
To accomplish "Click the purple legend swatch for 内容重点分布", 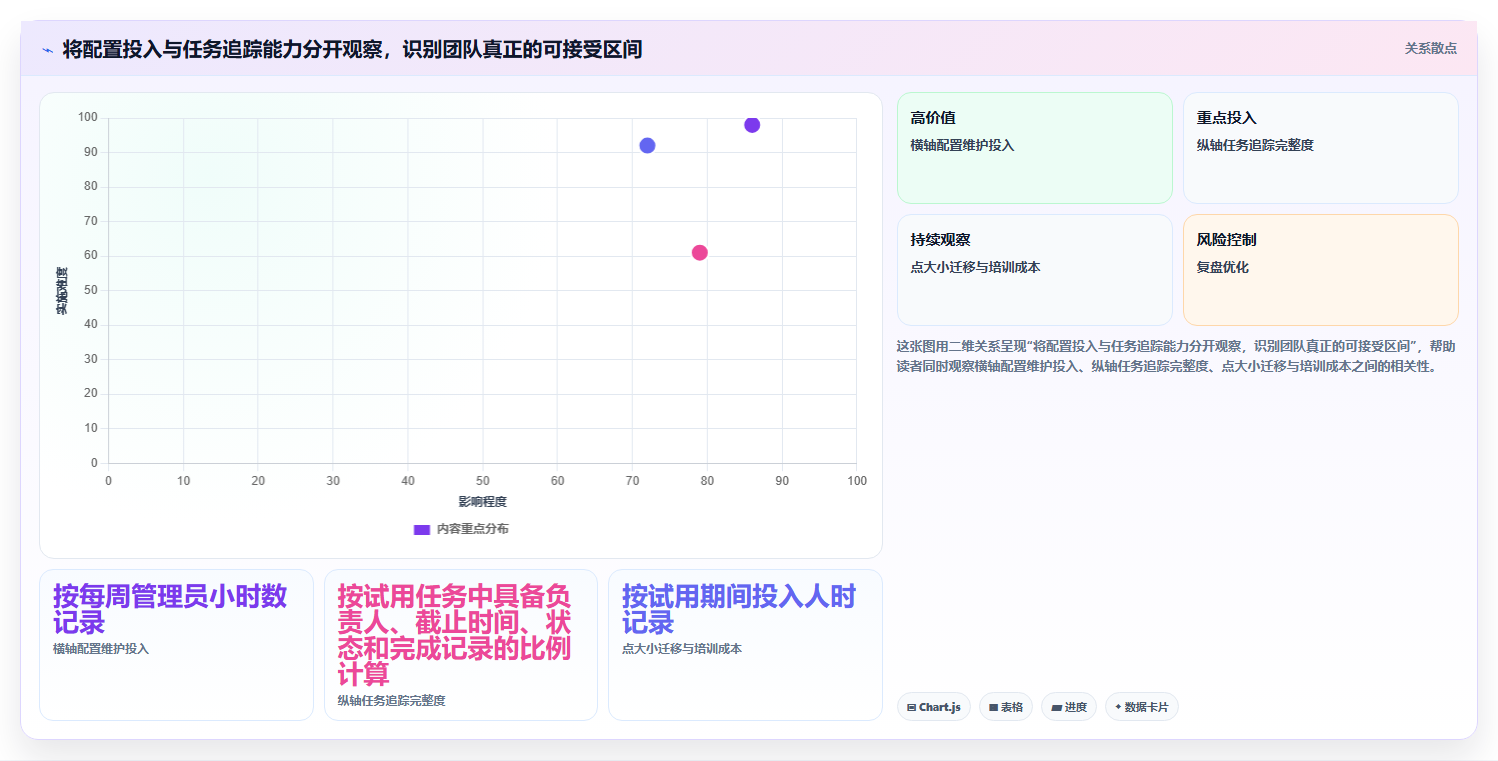I will click(x=422, y=529).
